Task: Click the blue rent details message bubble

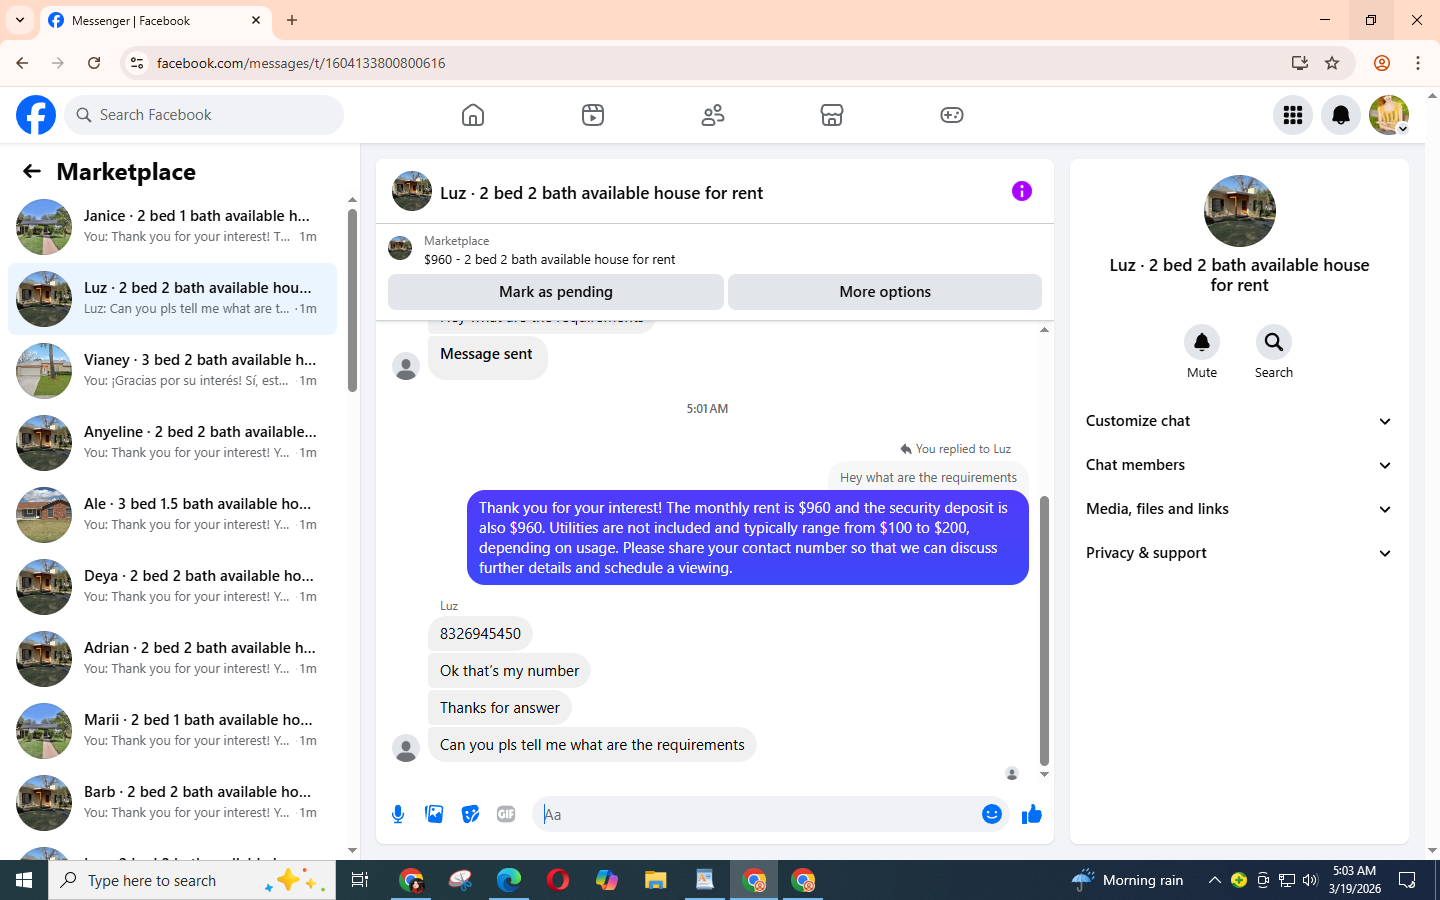Action: pyautogui.click(x=748, y=538)
